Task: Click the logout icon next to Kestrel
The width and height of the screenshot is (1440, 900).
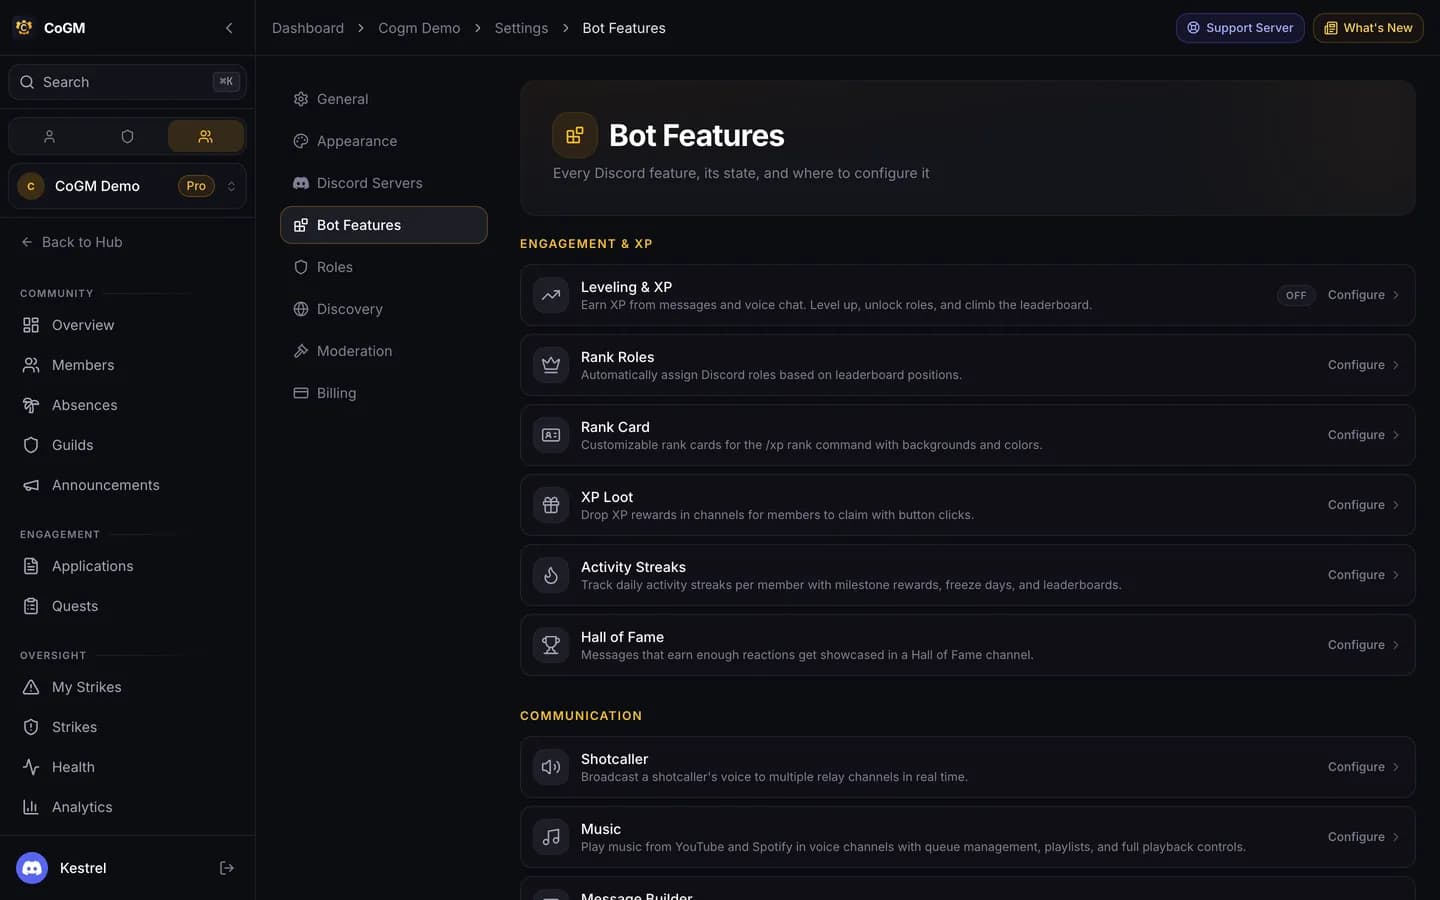Action: coord(227,868)
